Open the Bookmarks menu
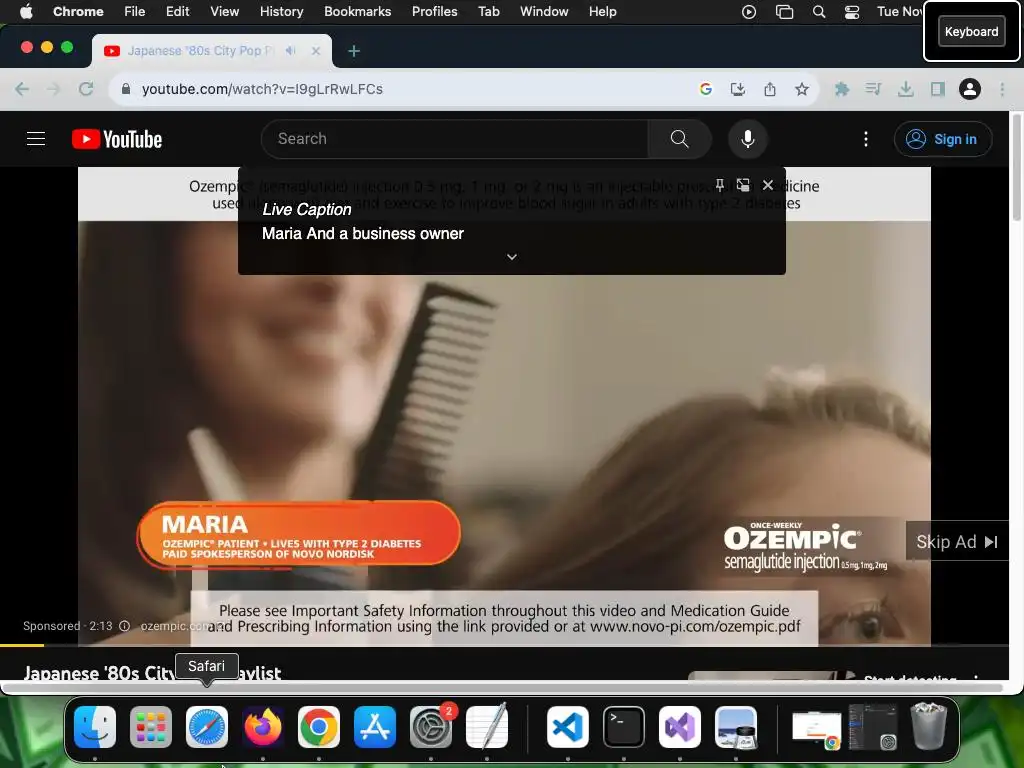This screenshot has width=1024, height=768. coord(357,12)
